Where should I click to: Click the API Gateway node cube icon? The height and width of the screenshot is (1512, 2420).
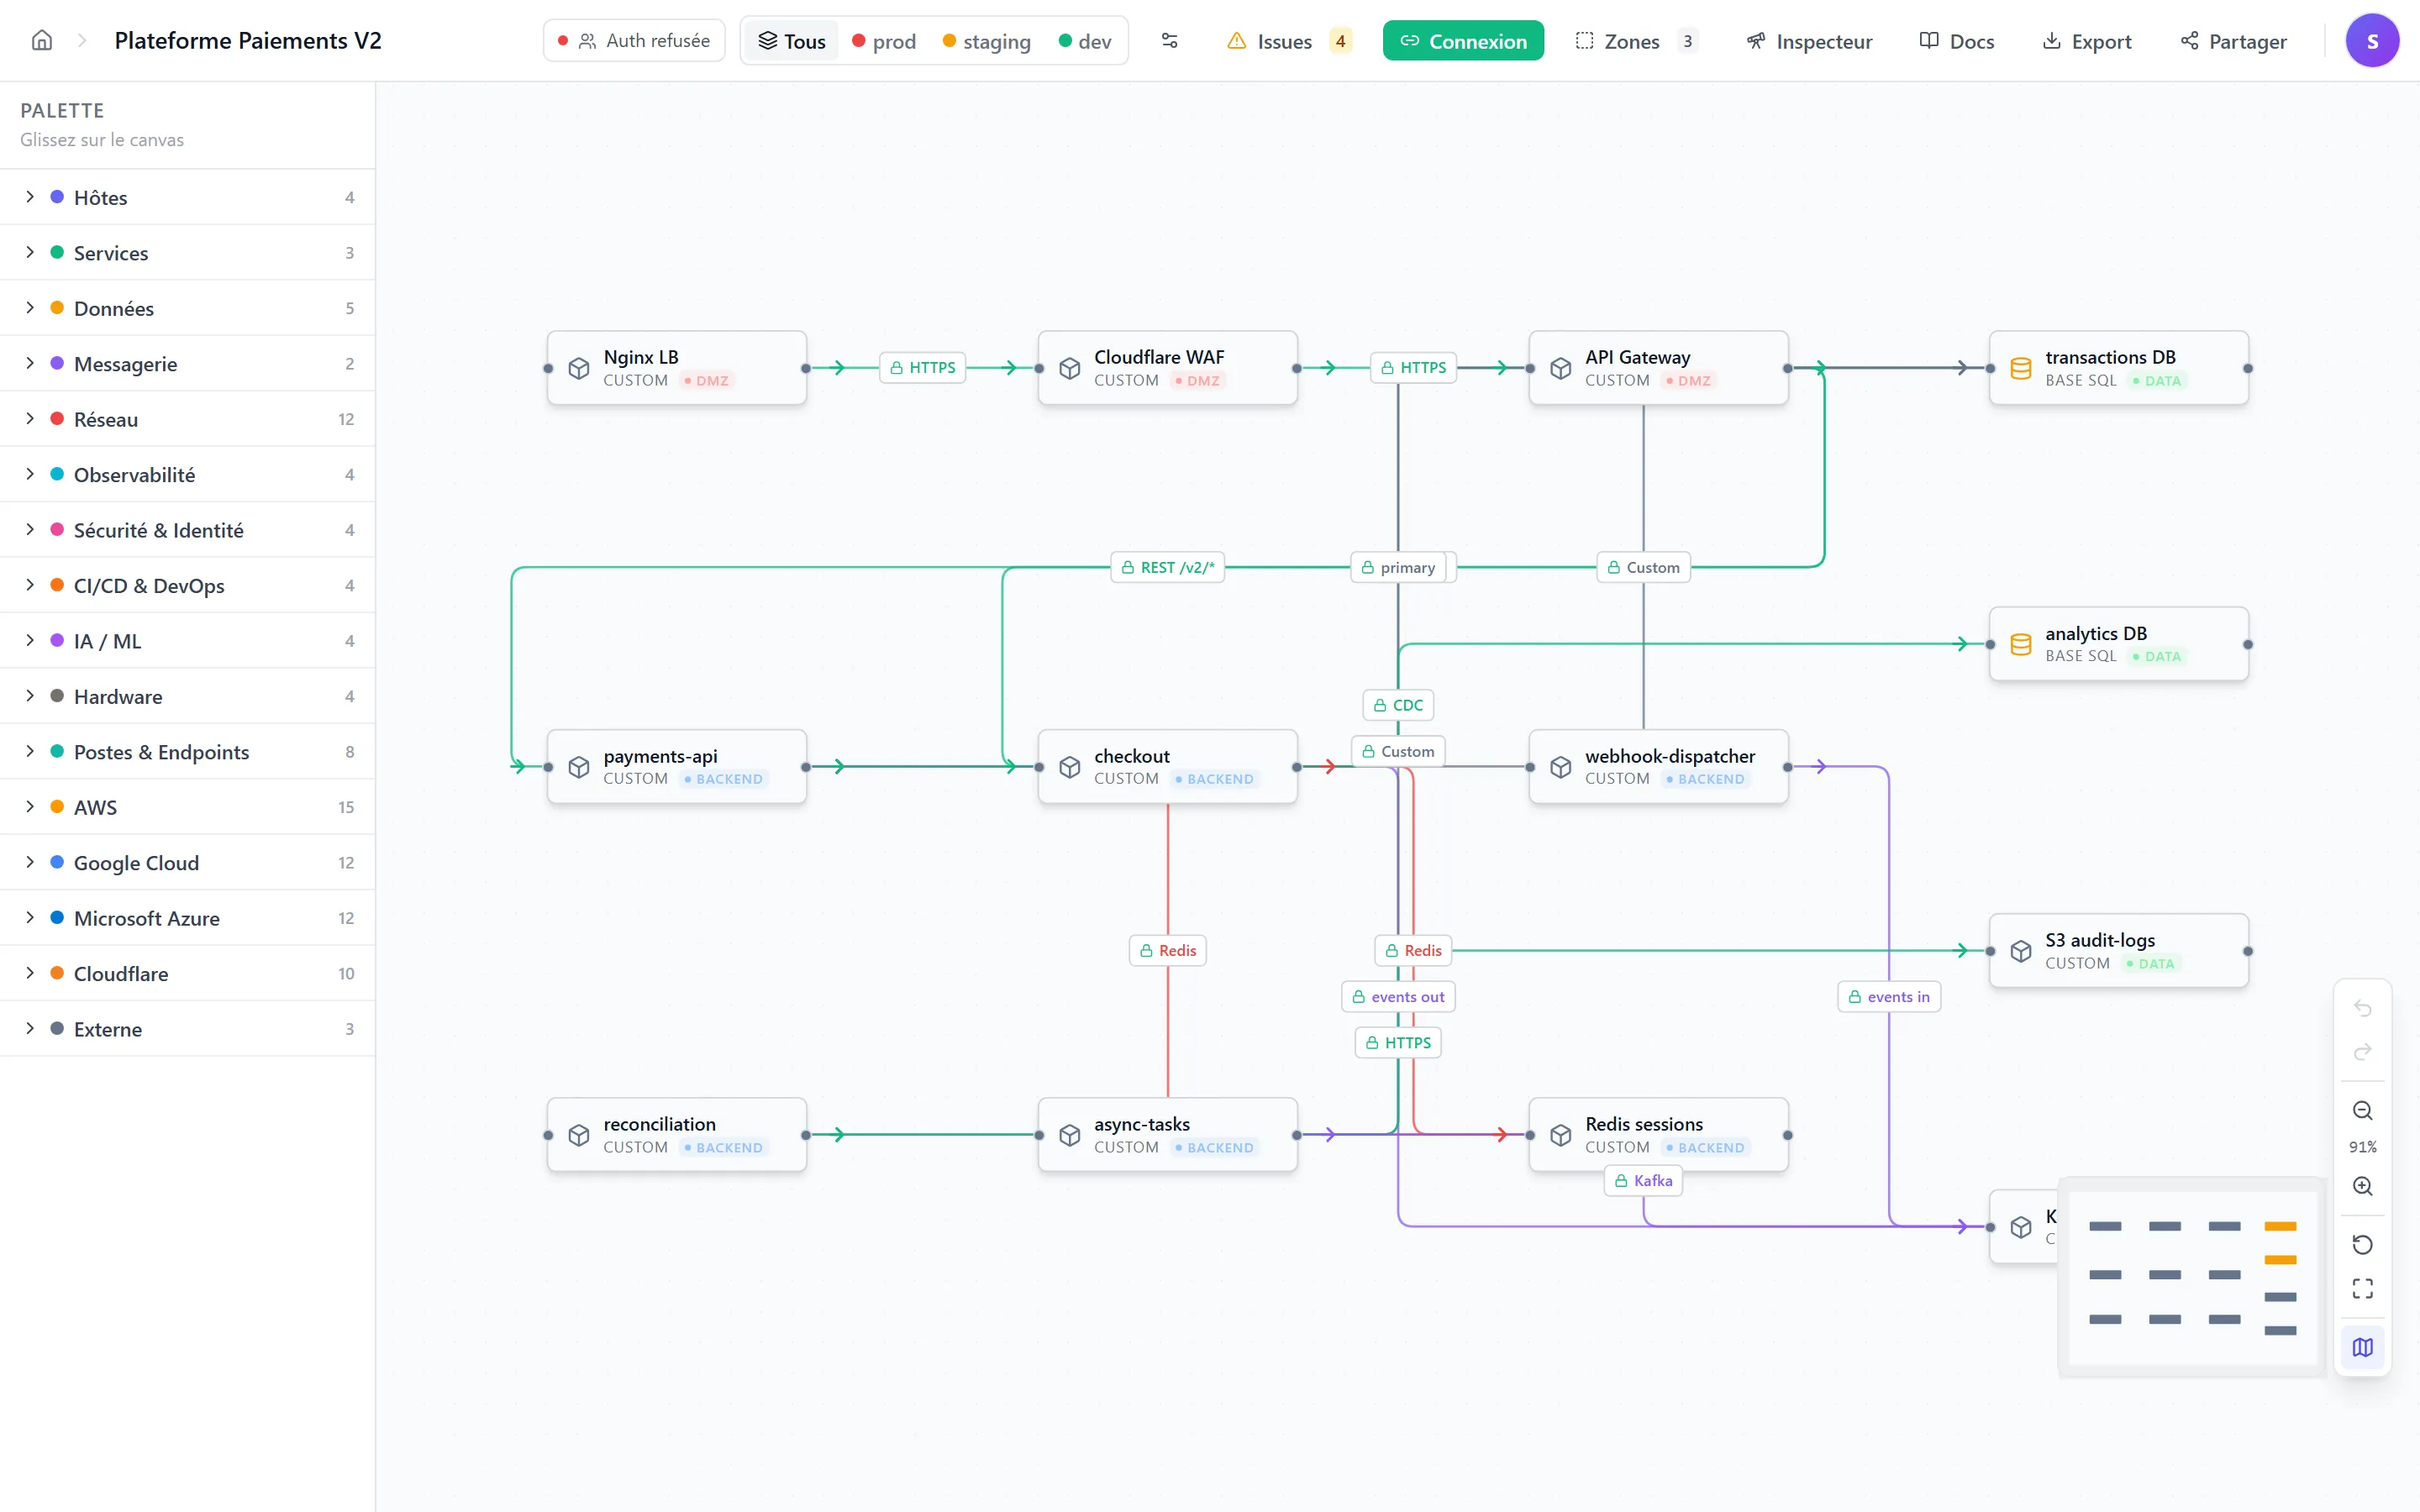[x=1561, y=368]
